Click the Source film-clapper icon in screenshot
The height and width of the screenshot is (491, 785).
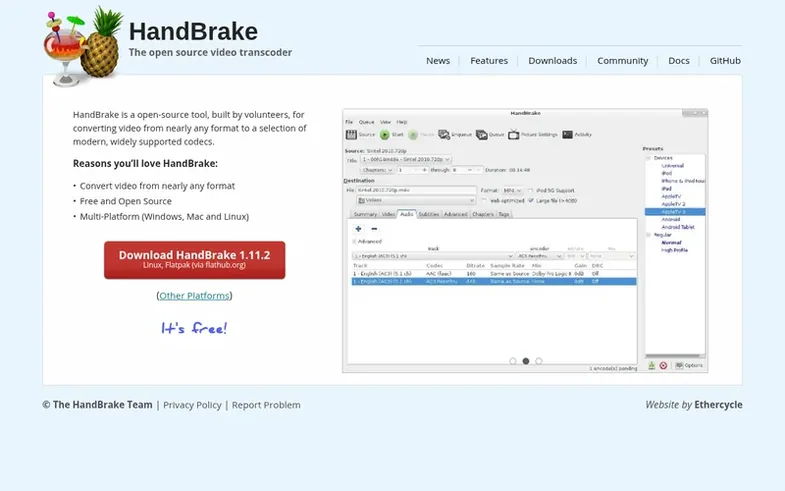[x=351, y=135]
